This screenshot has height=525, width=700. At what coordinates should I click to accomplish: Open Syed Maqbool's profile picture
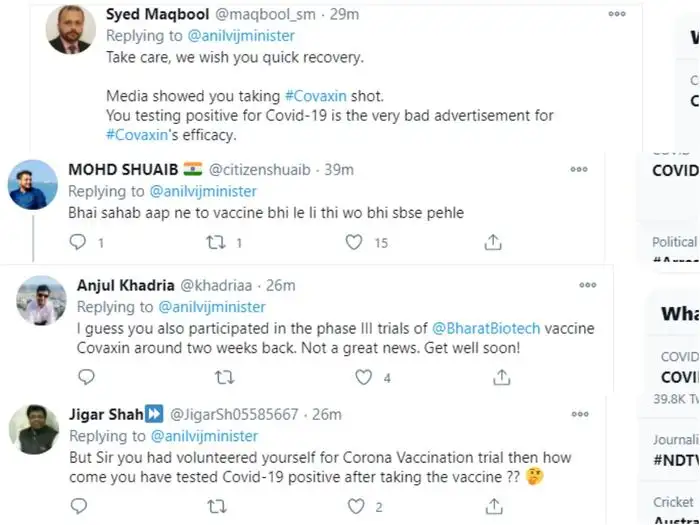70,29
